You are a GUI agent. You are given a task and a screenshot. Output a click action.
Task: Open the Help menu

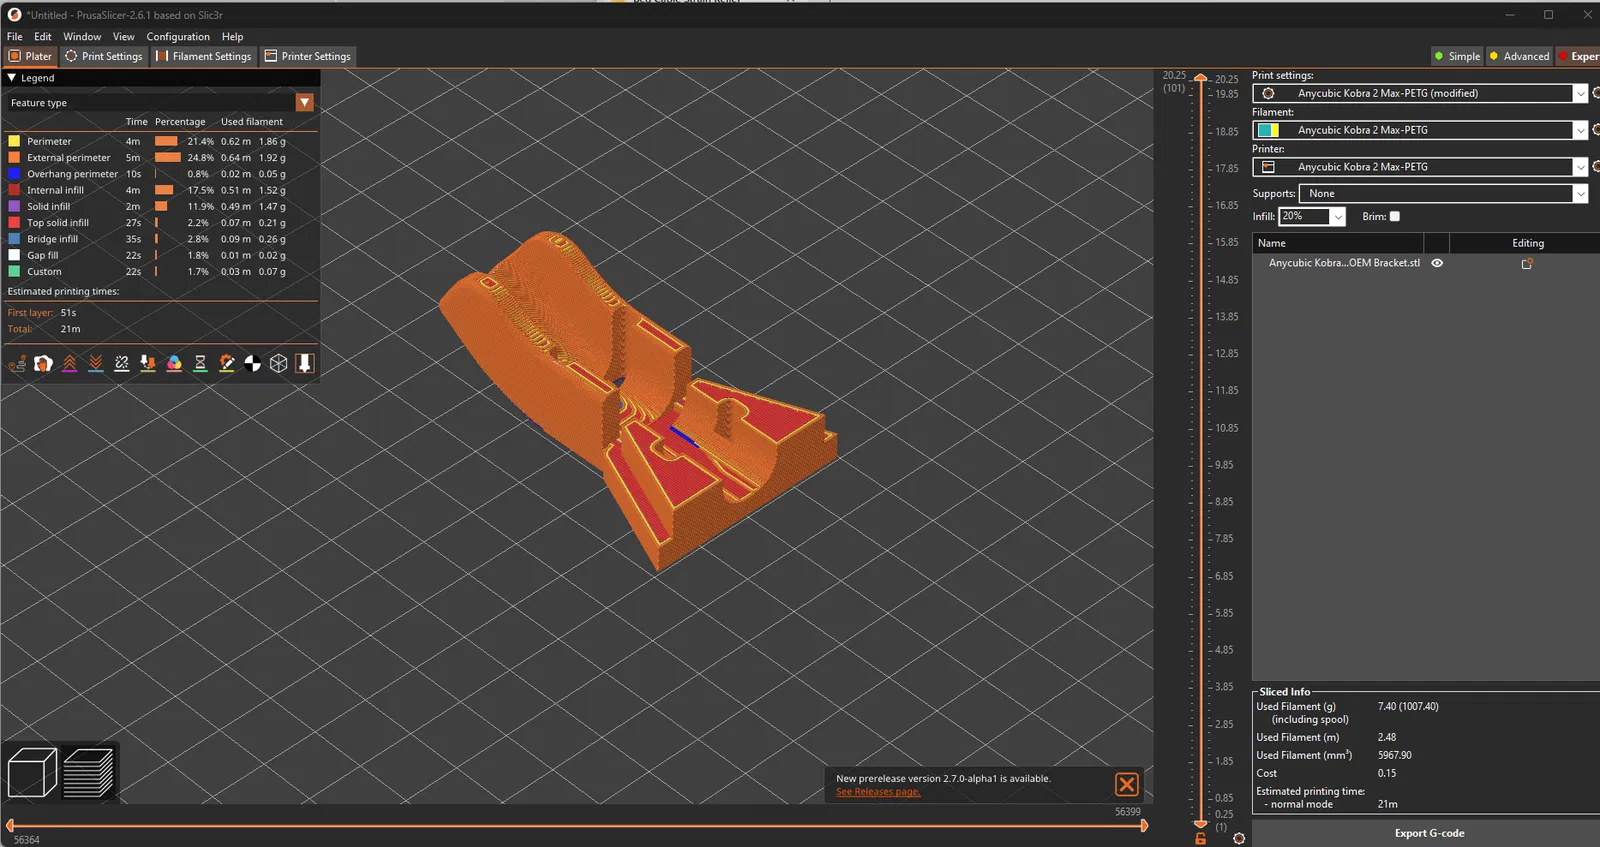click(x=233, y=37)
